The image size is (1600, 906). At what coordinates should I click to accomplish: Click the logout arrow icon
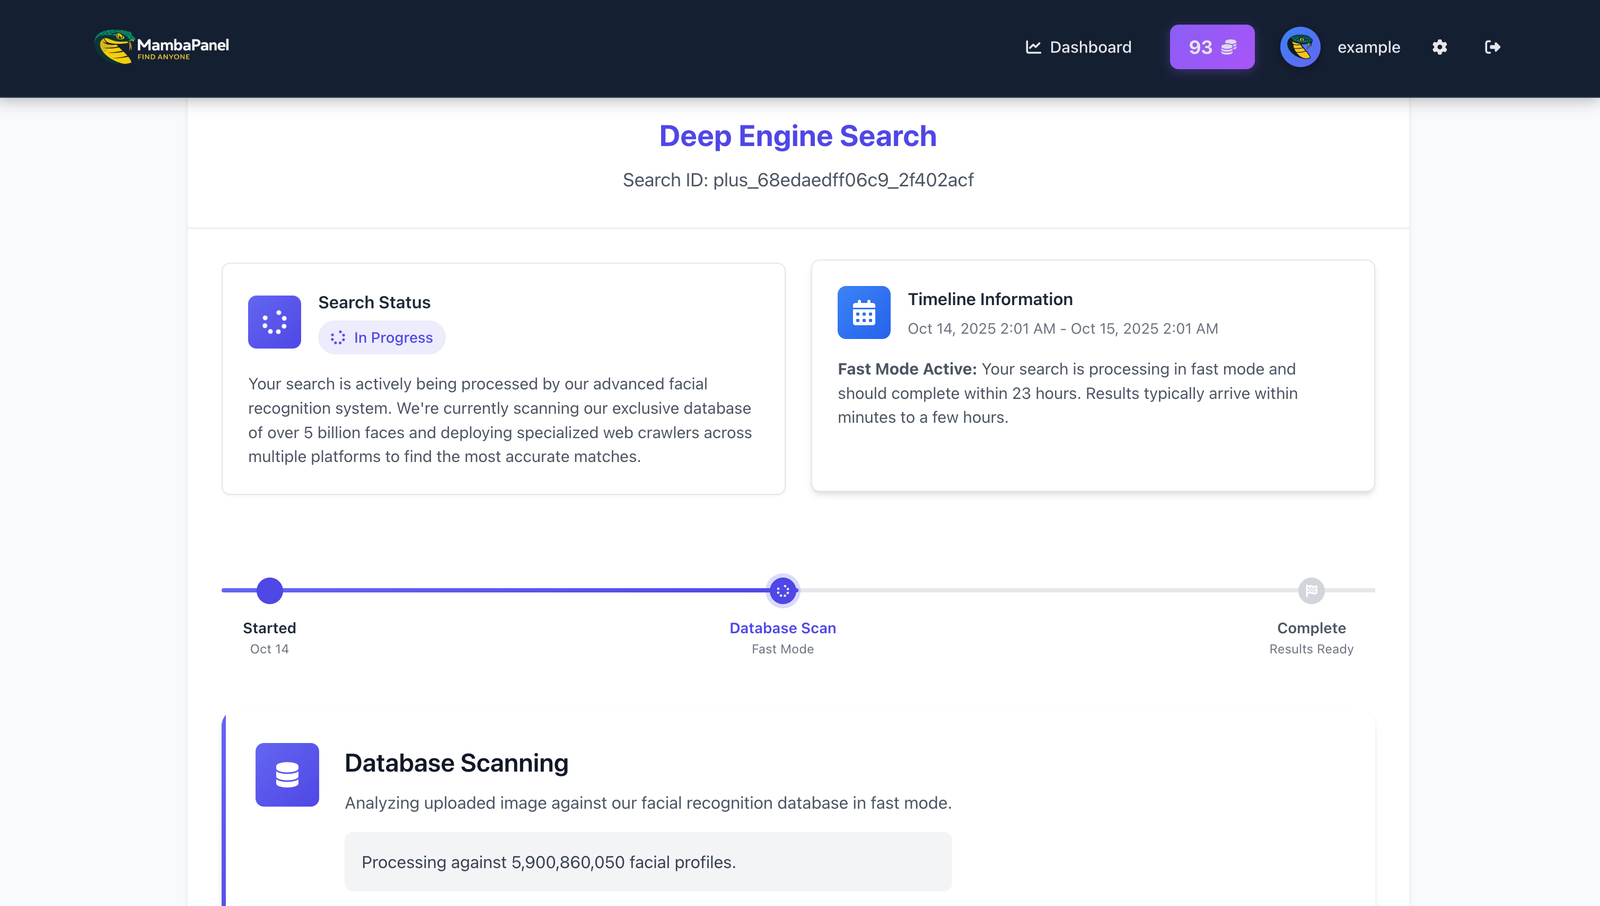click(1492, 47)
